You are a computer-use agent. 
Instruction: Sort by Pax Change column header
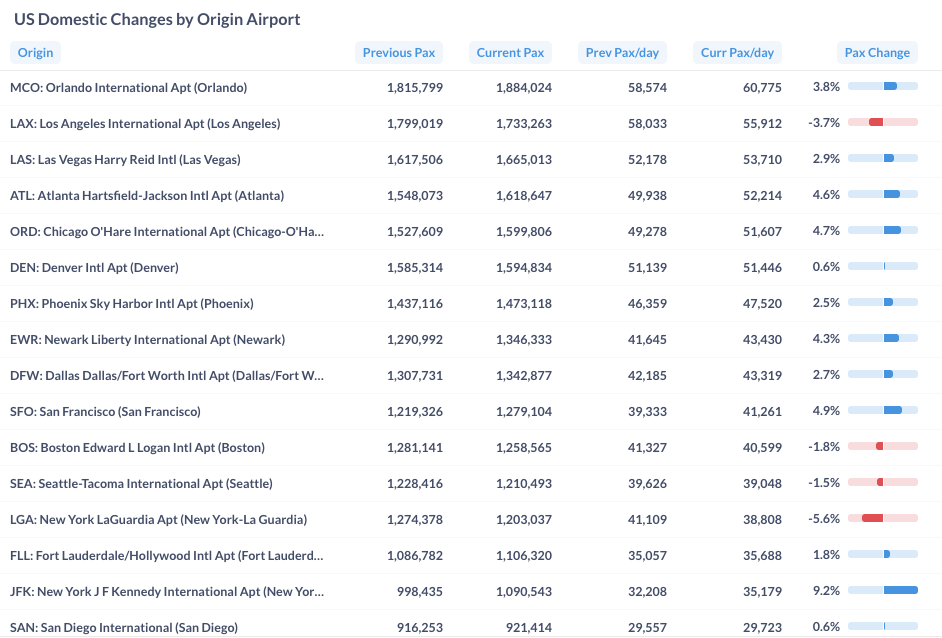click(x=877, y=53)
